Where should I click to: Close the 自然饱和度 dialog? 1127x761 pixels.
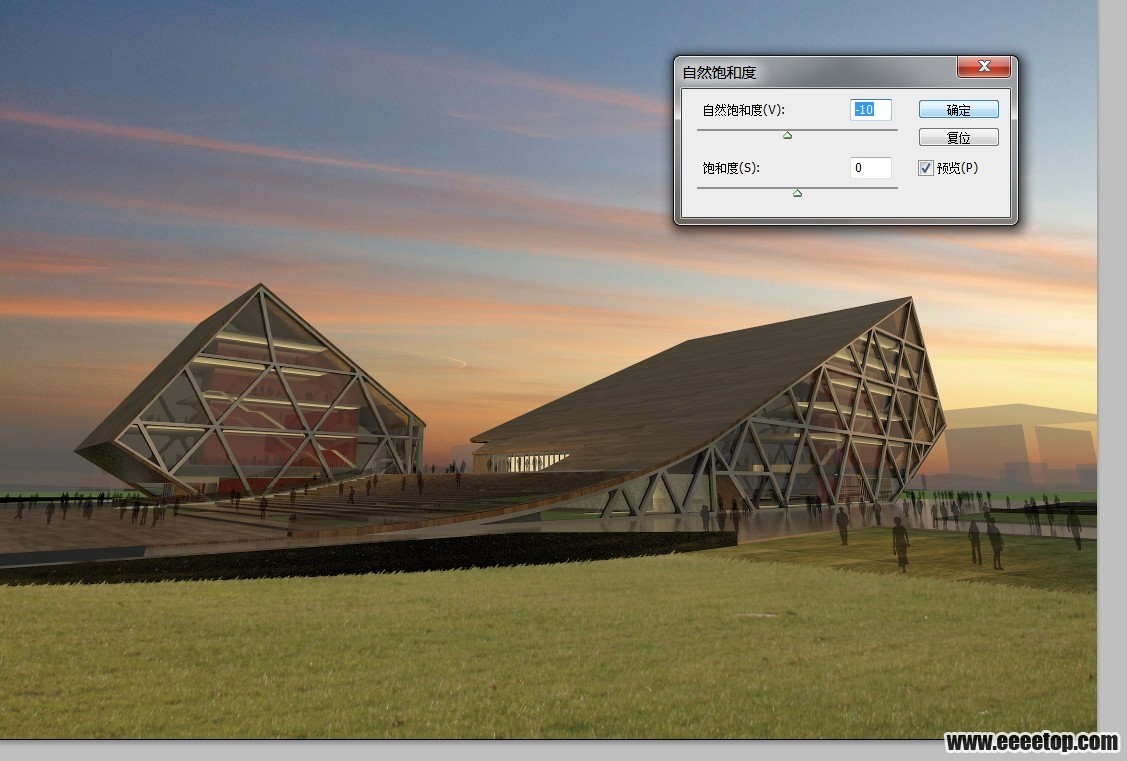(984, 67)
